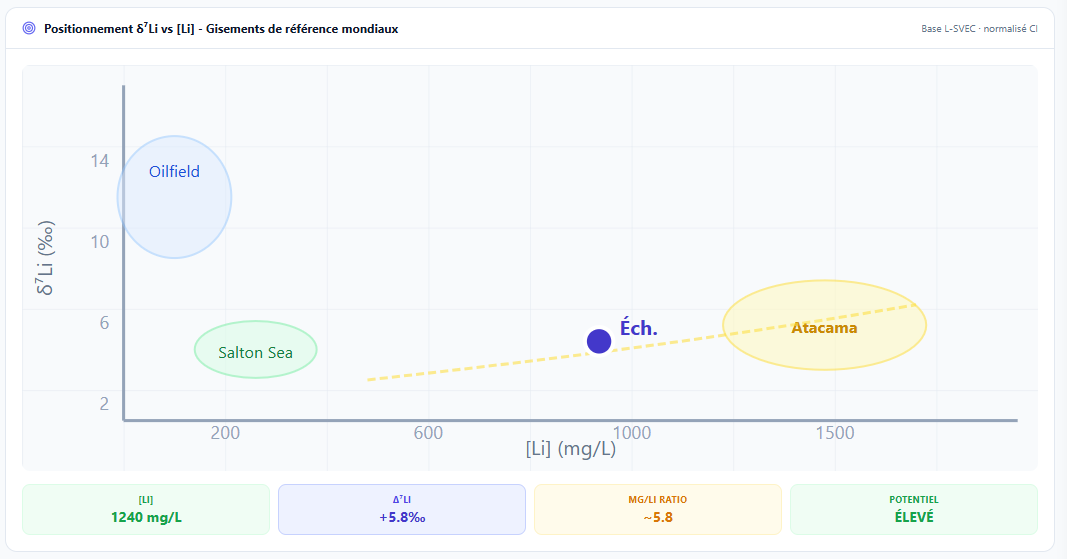Click the concentric target icon beside the title

point(29,29)
